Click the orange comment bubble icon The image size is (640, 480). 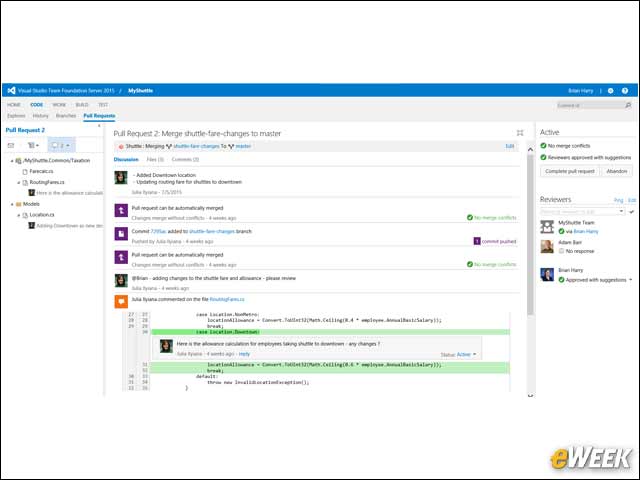coord(121,301)
